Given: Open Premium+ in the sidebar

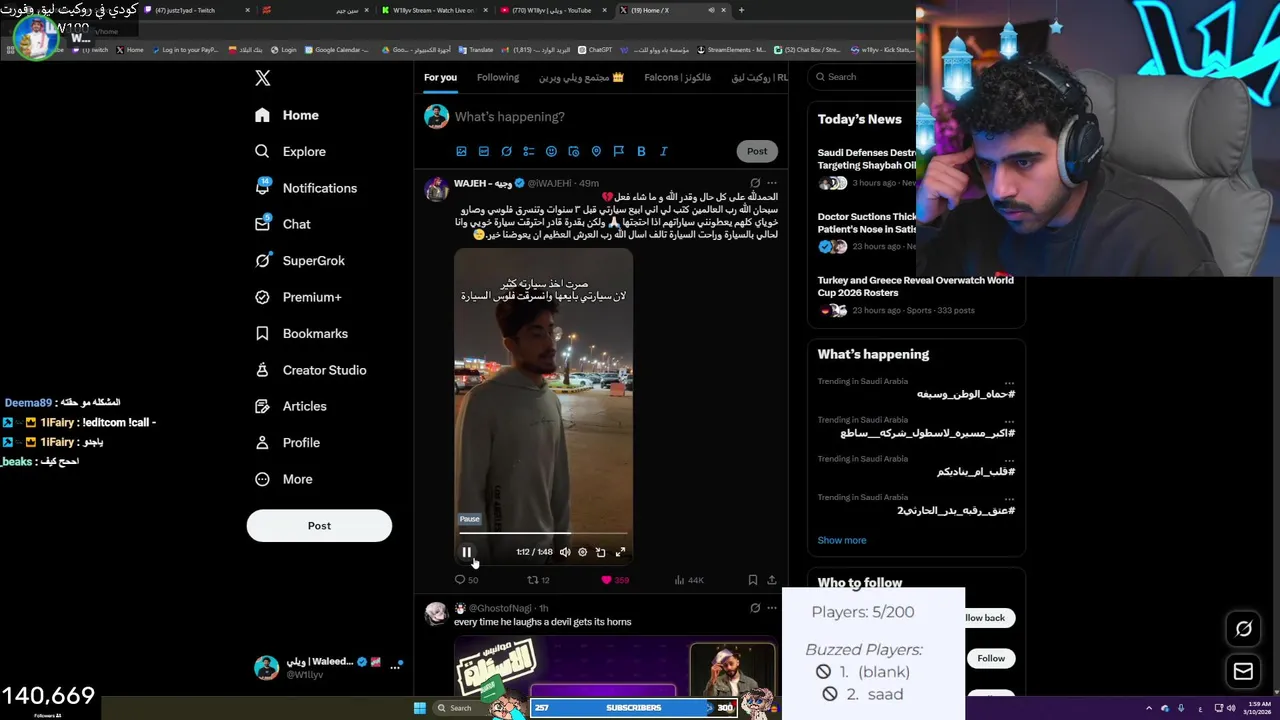Looking at the screenshot, I should pyautogui.click(x=297, y=297).
